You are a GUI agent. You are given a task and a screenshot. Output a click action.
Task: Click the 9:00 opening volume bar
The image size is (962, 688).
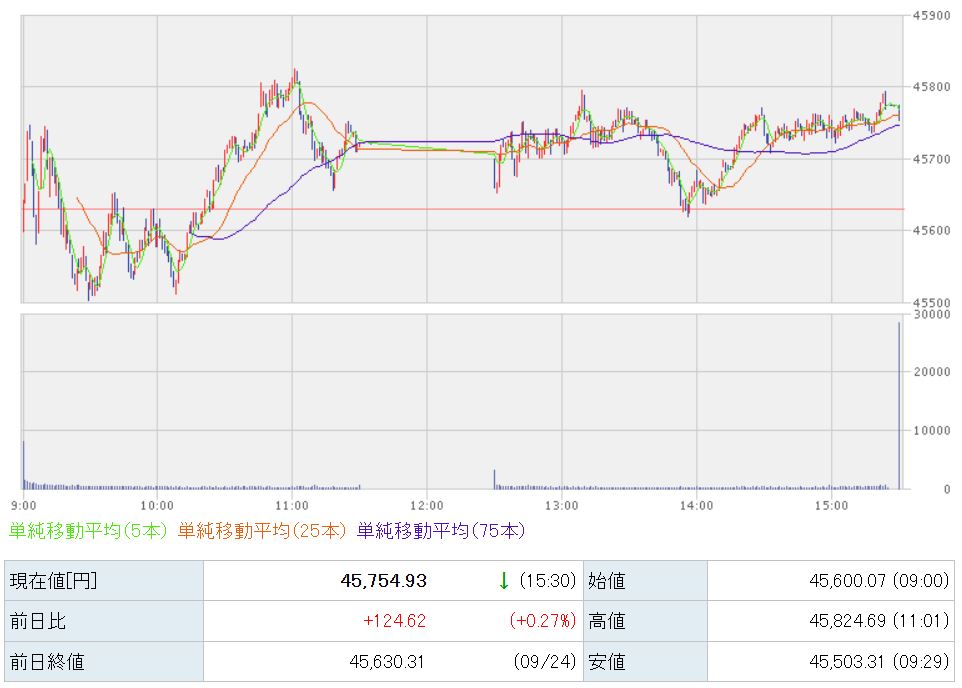(24, 465)
